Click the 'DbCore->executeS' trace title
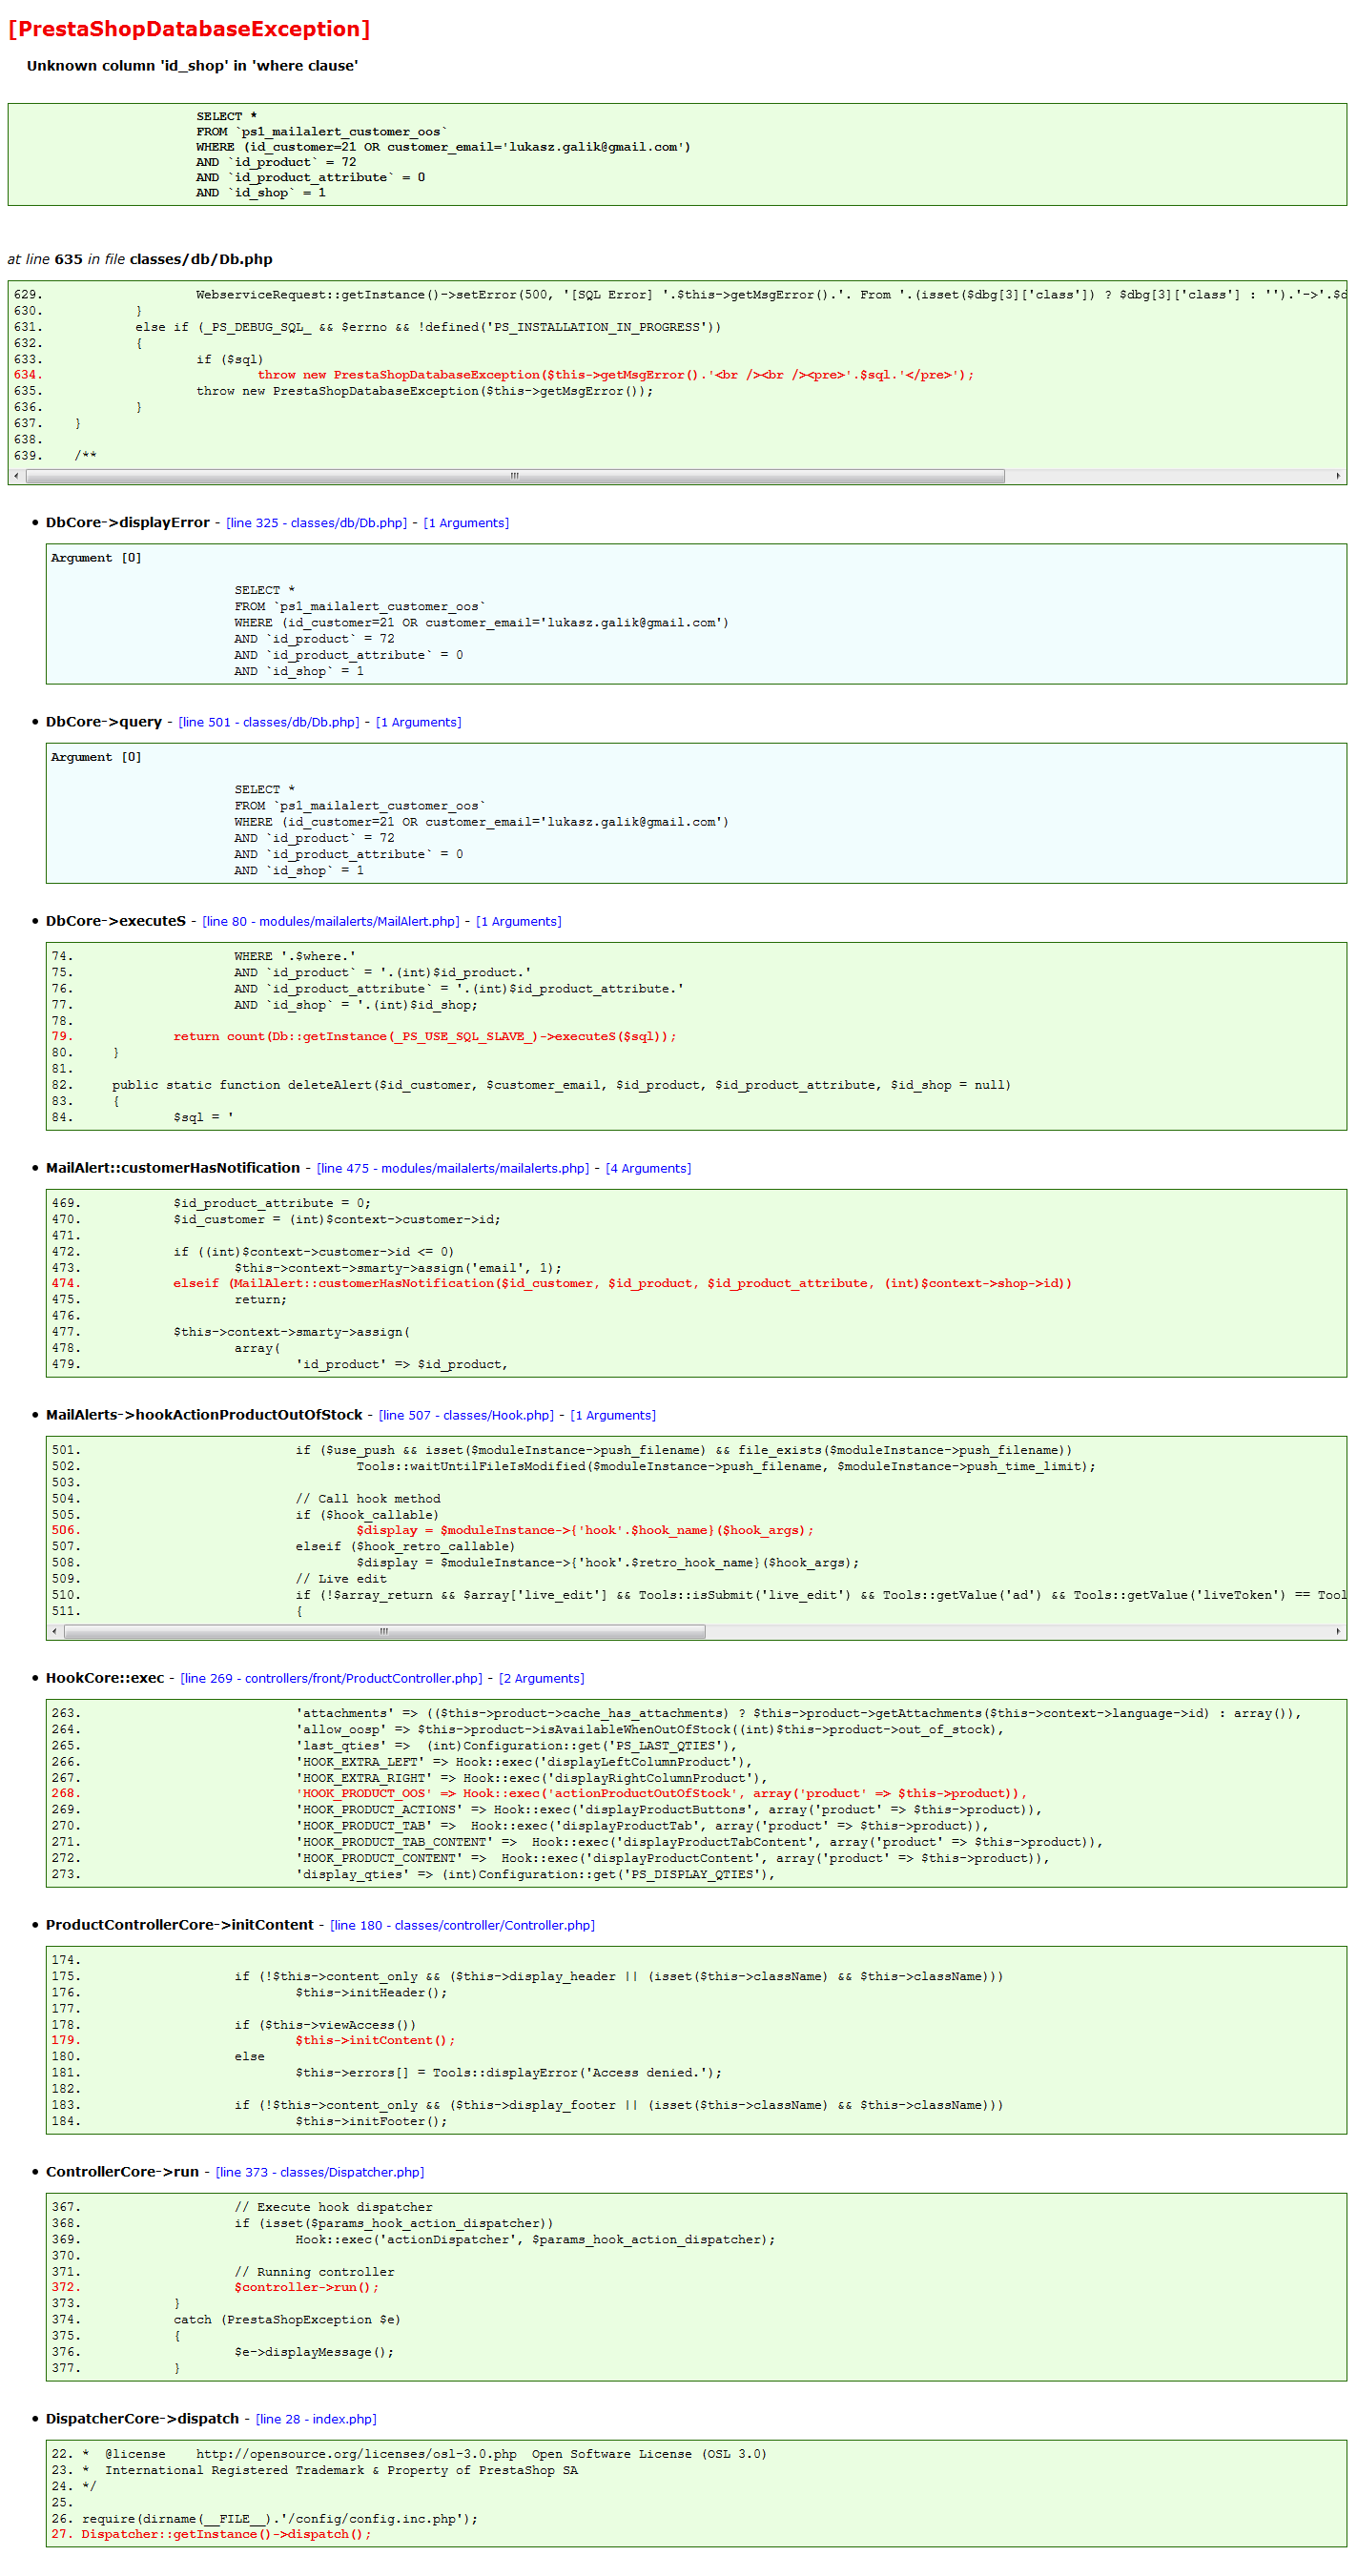Screen dimensions: 1357x2576 116,921
